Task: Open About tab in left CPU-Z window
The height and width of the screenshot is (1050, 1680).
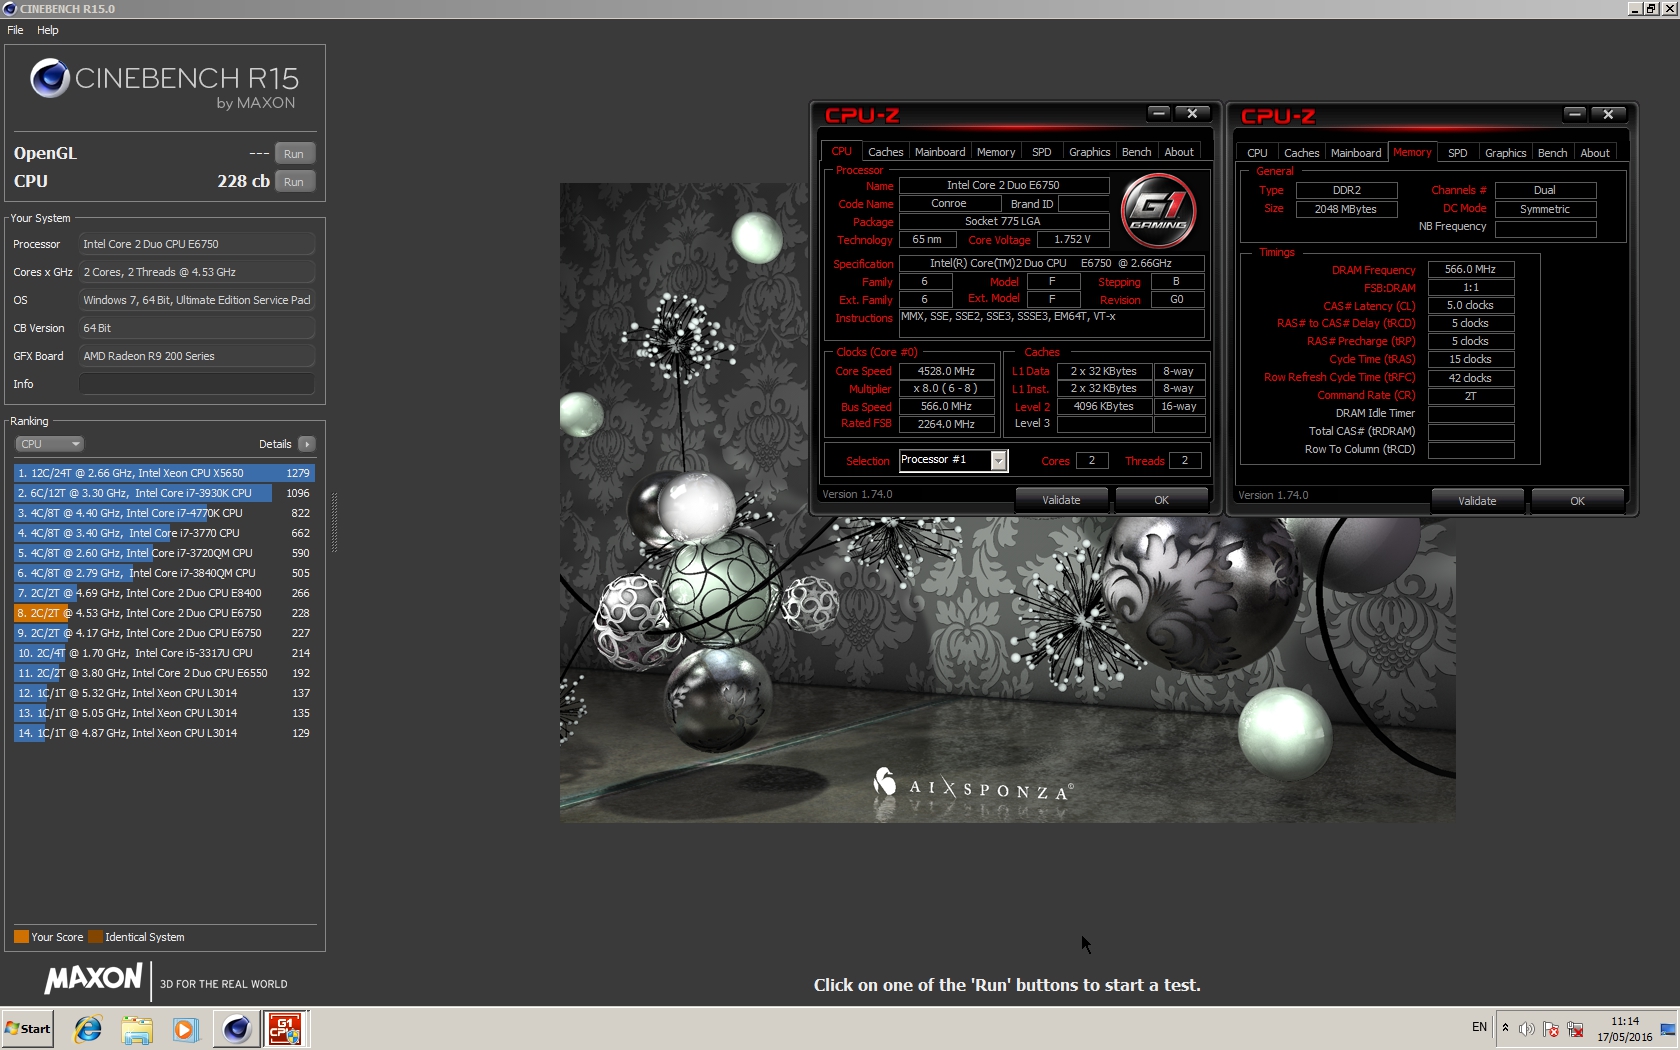Action: pos(1180,152)
